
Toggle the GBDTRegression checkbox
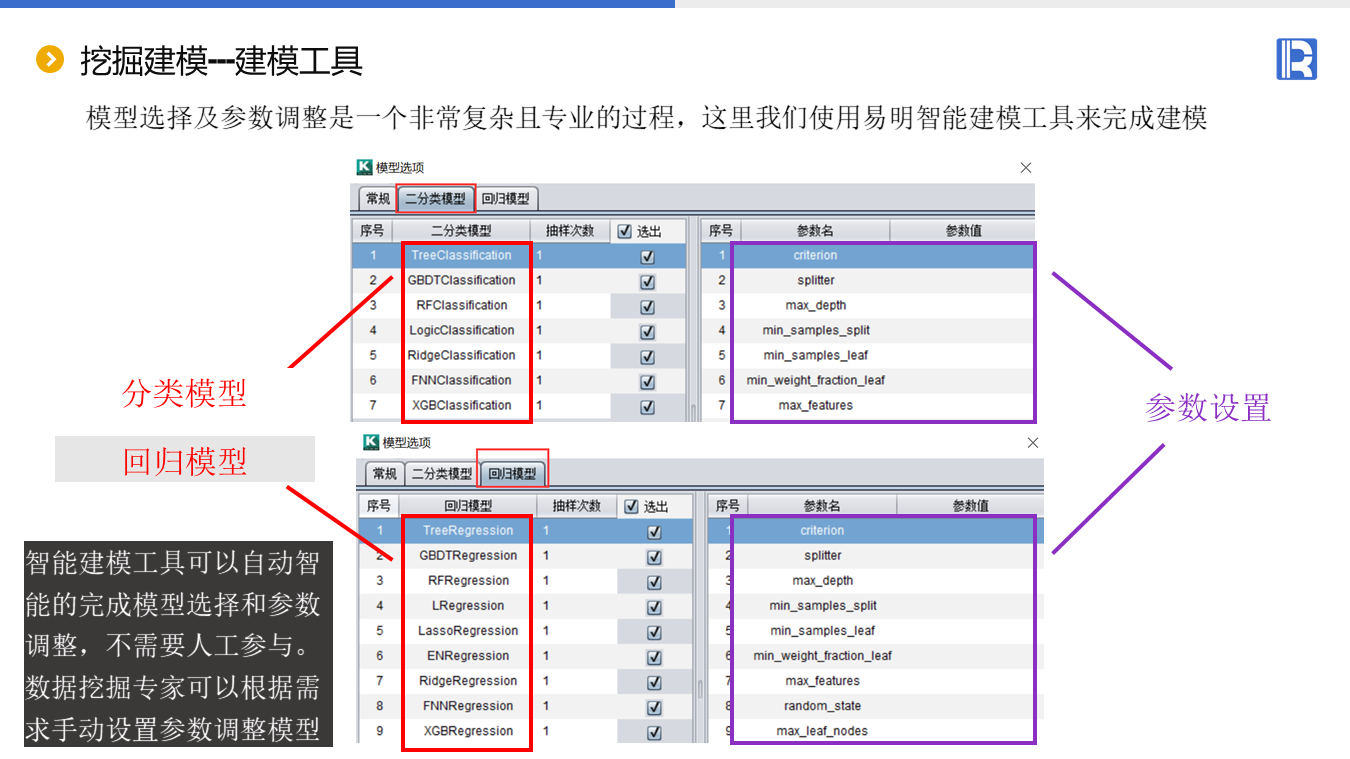(654, 556)
